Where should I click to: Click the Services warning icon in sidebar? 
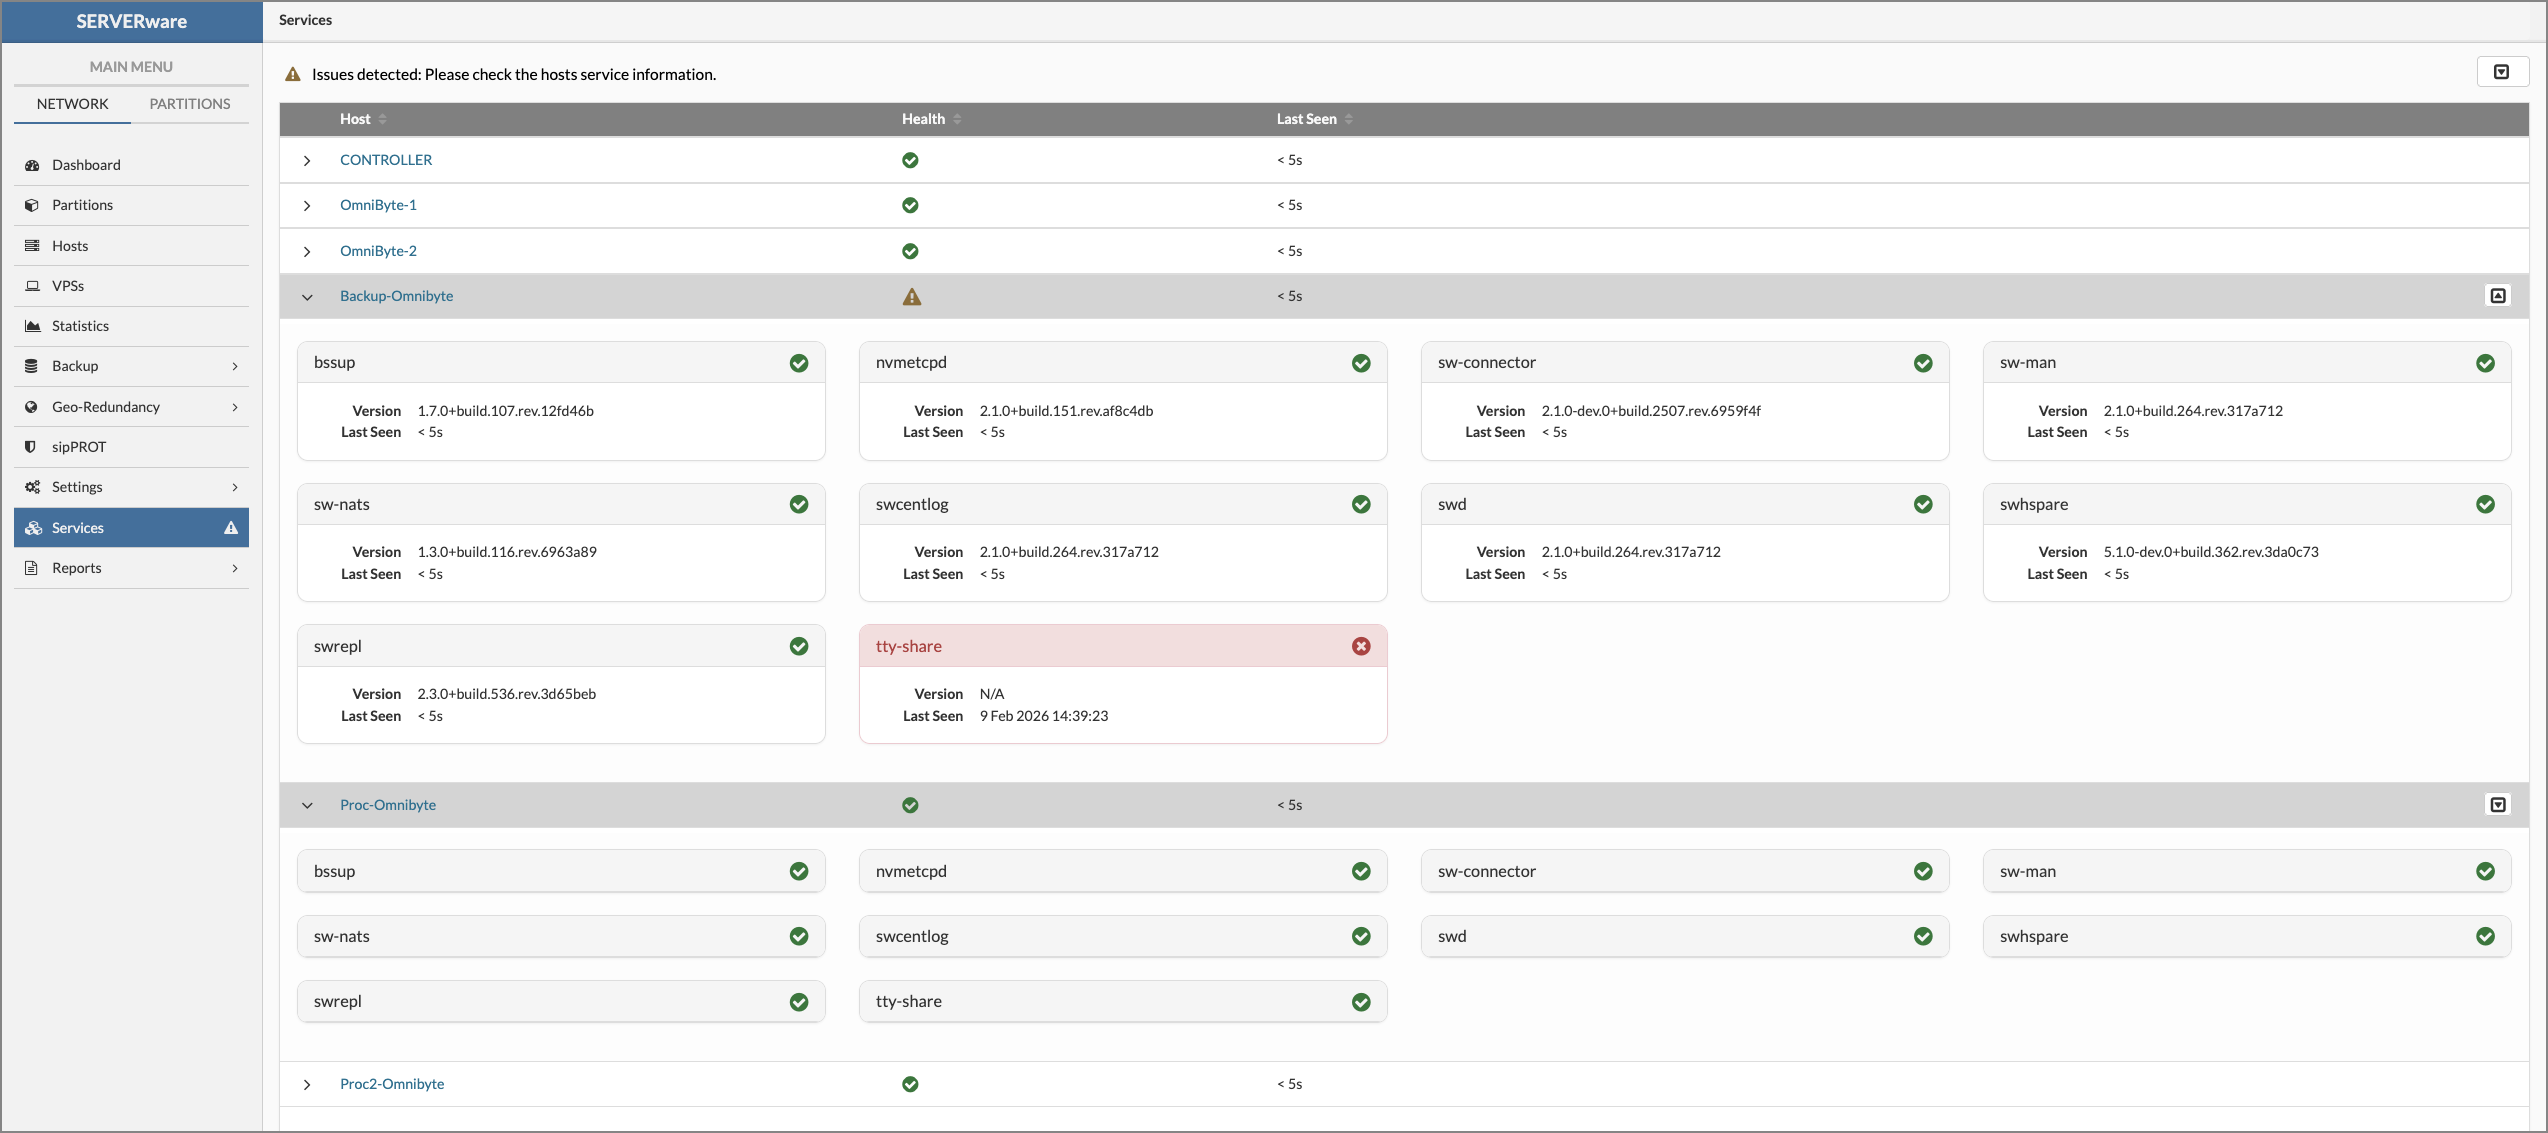(231, 528)
